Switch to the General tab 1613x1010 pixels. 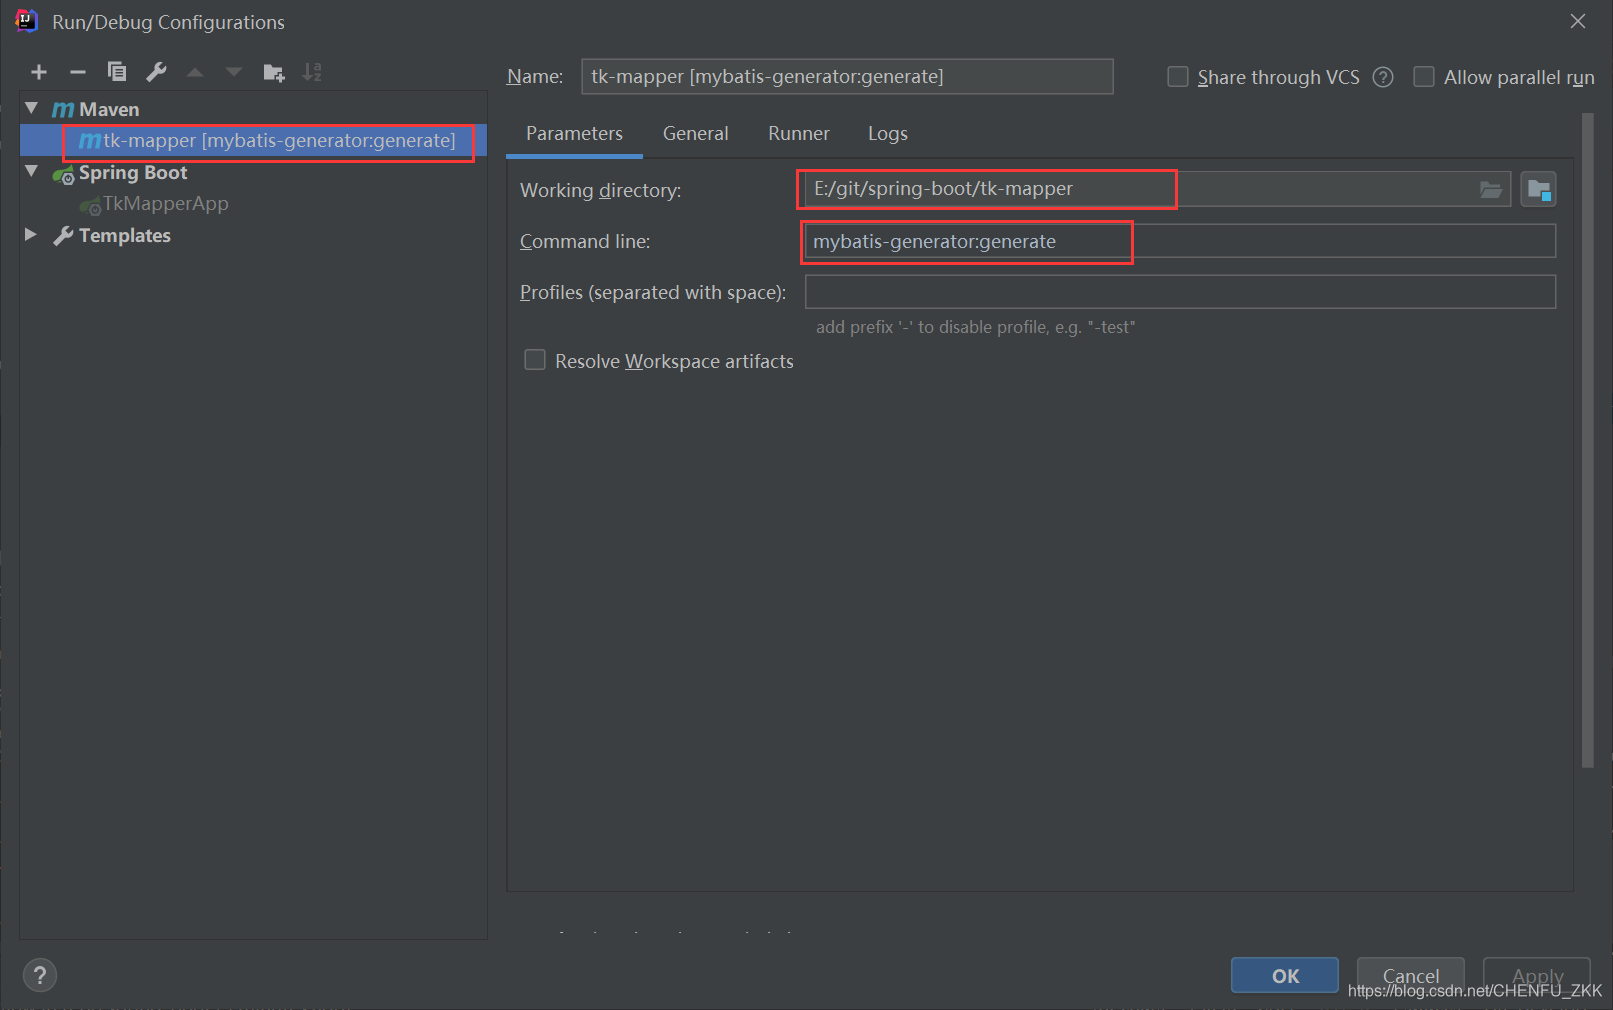[x=696, y=134]
